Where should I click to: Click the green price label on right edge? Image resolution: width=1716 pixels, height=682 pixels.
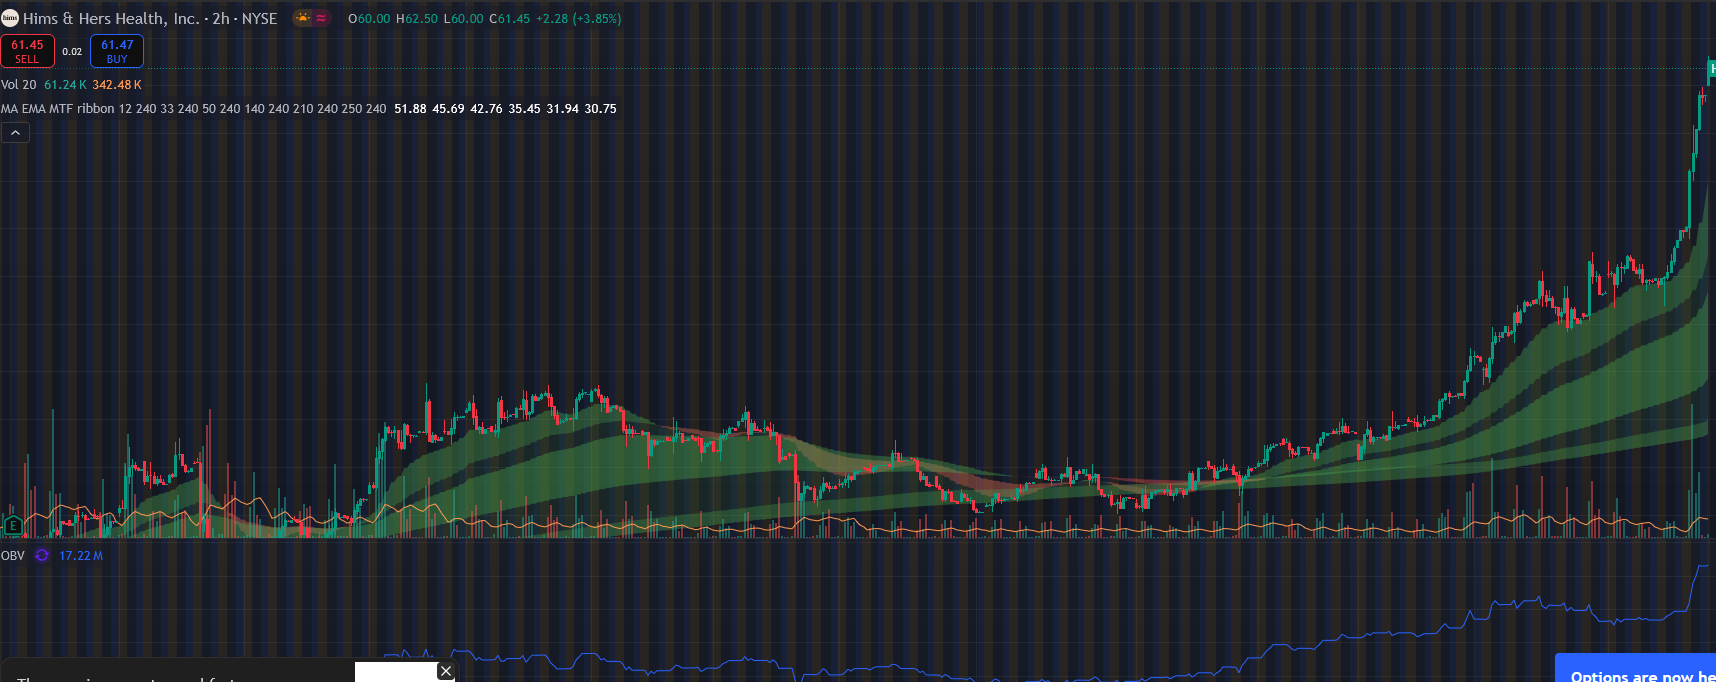pyautogui.click(x=1711, y=69)
